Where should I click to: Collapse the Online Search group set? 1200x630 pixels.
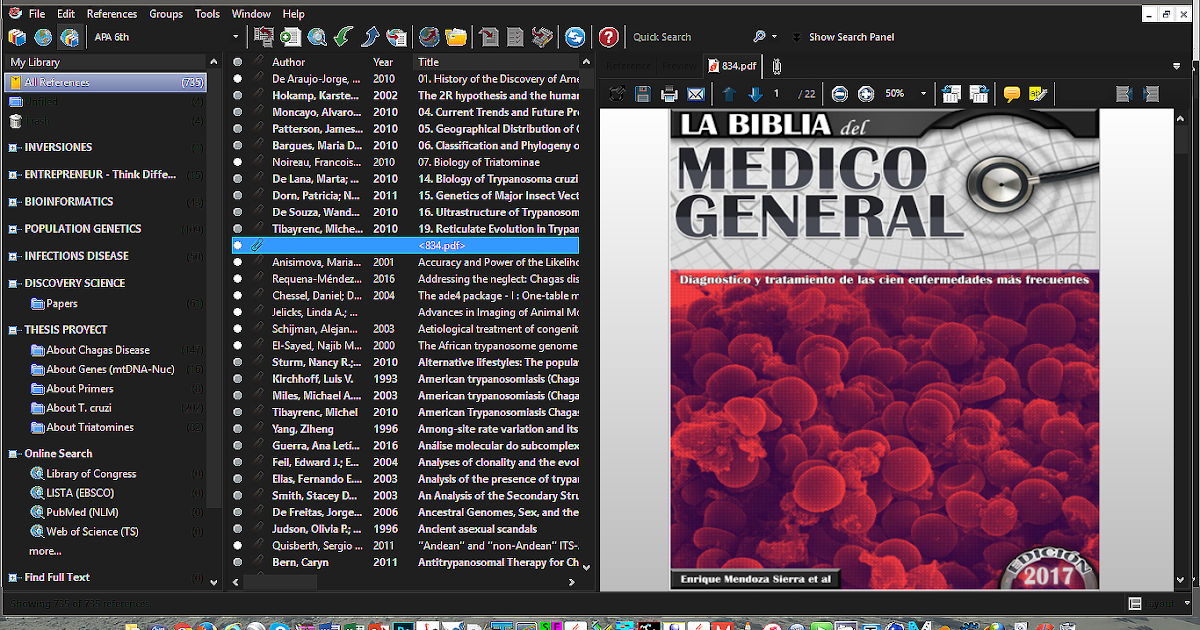[14, 454]
